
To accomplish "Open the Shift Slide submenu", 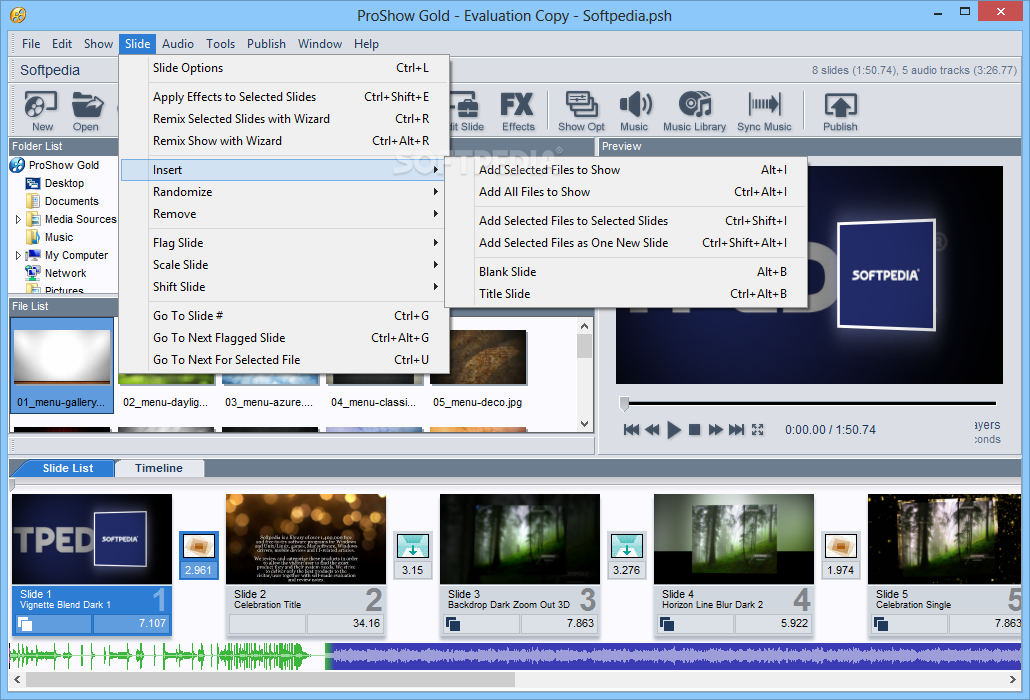I will [x=284, y=287].
